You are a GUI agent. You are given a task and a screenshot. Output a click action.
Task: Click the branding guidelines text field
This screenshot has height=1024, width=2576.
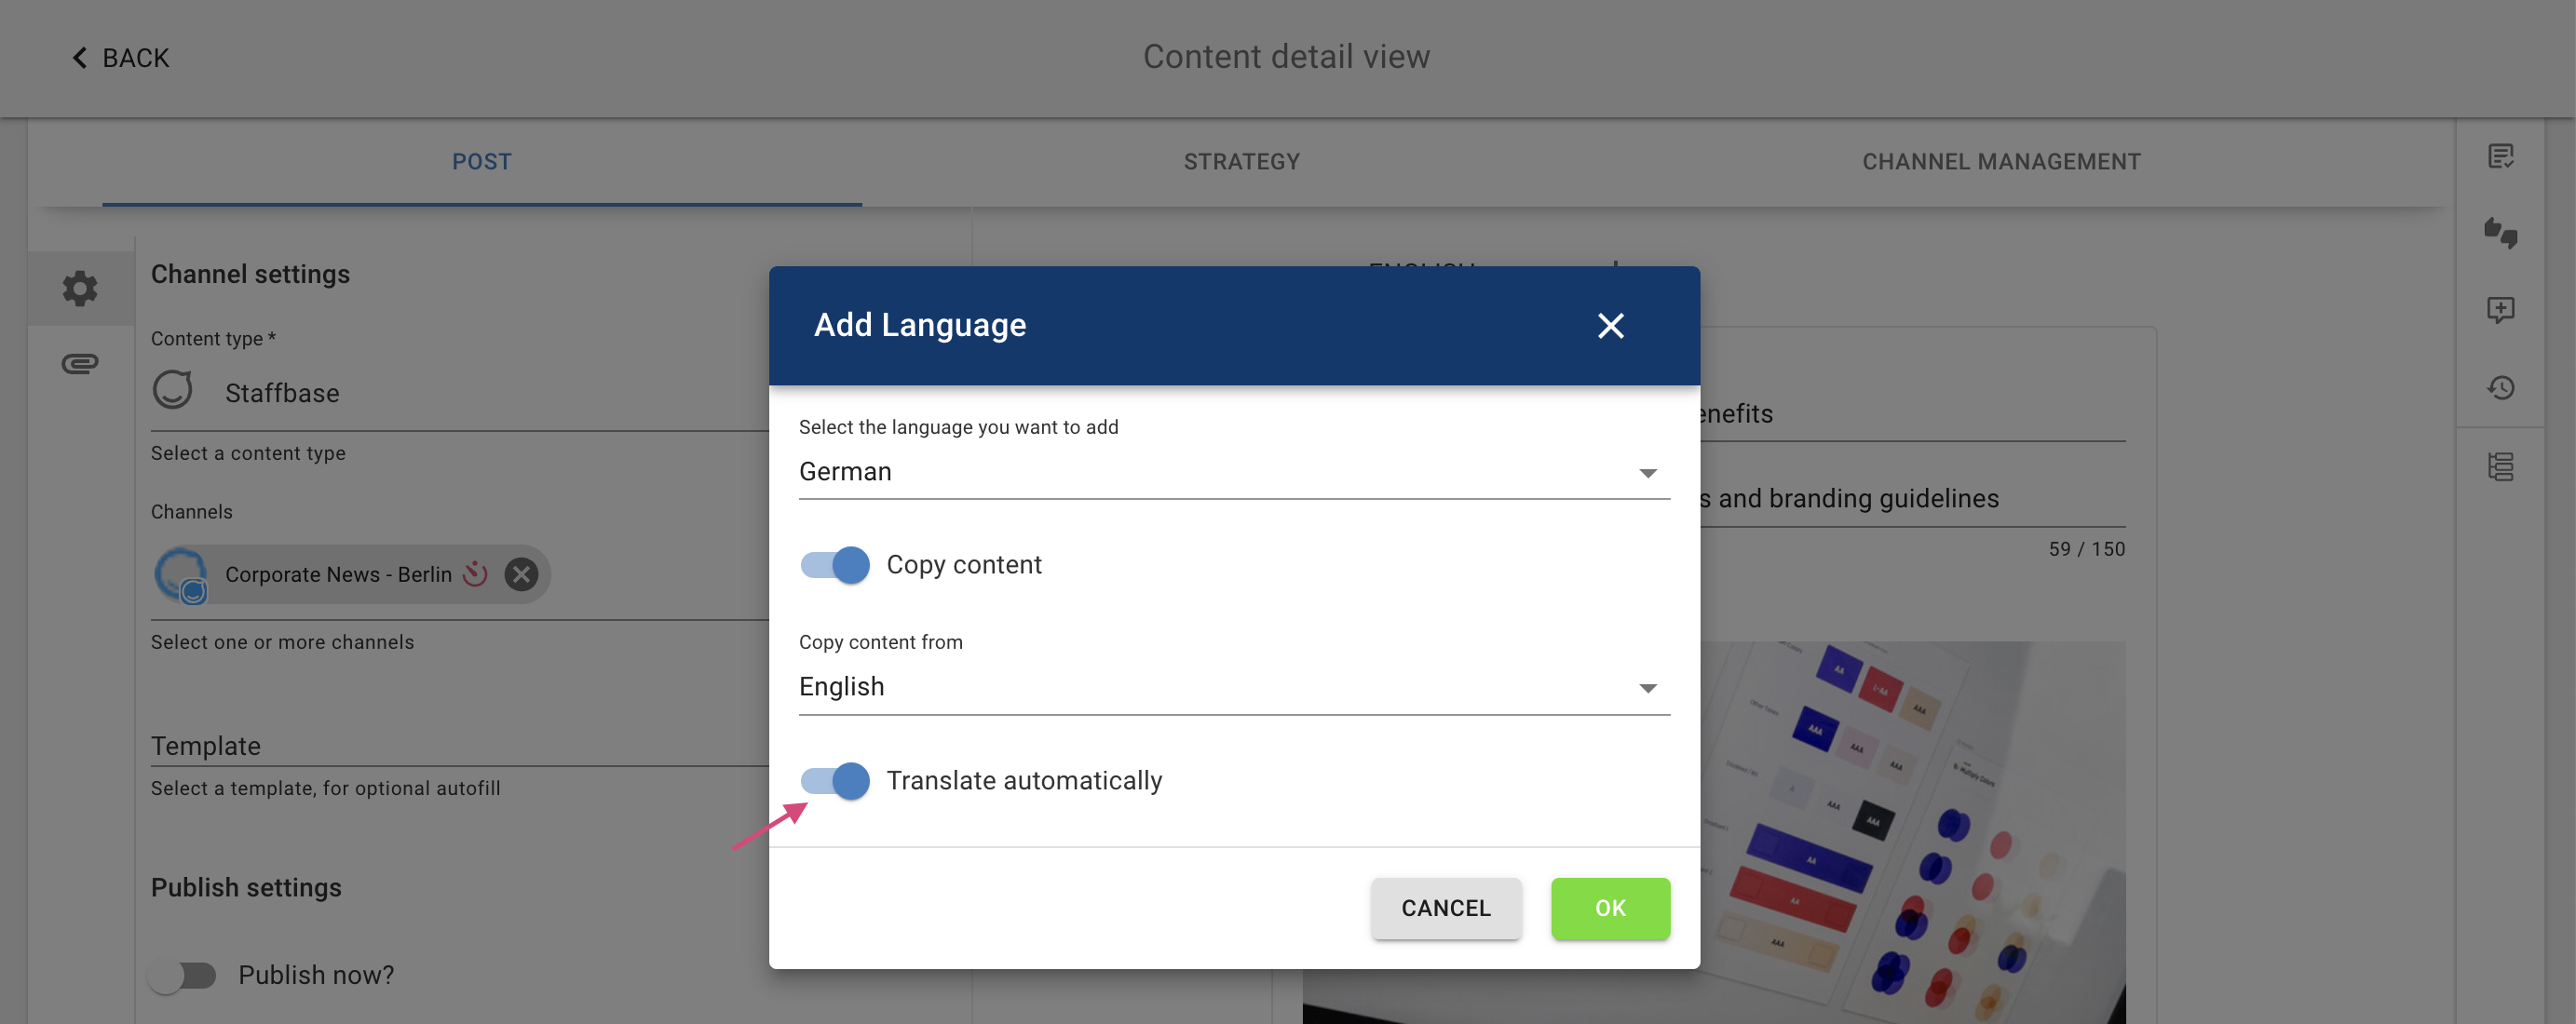[1913, 498]
